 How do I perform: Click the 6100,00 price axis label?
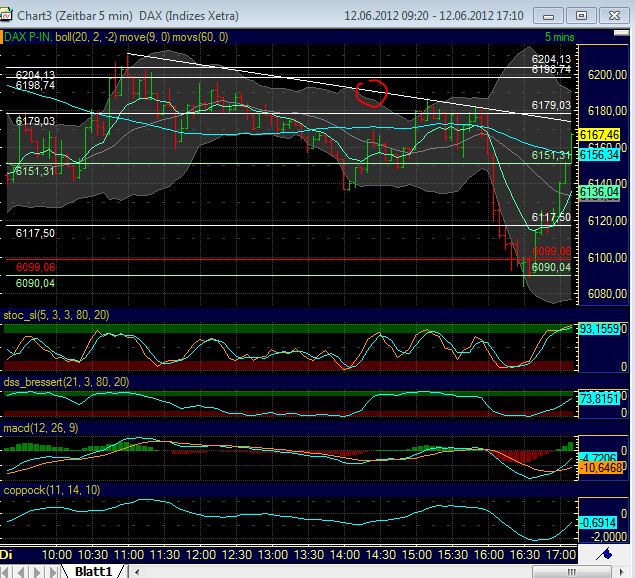pos(607,258)
